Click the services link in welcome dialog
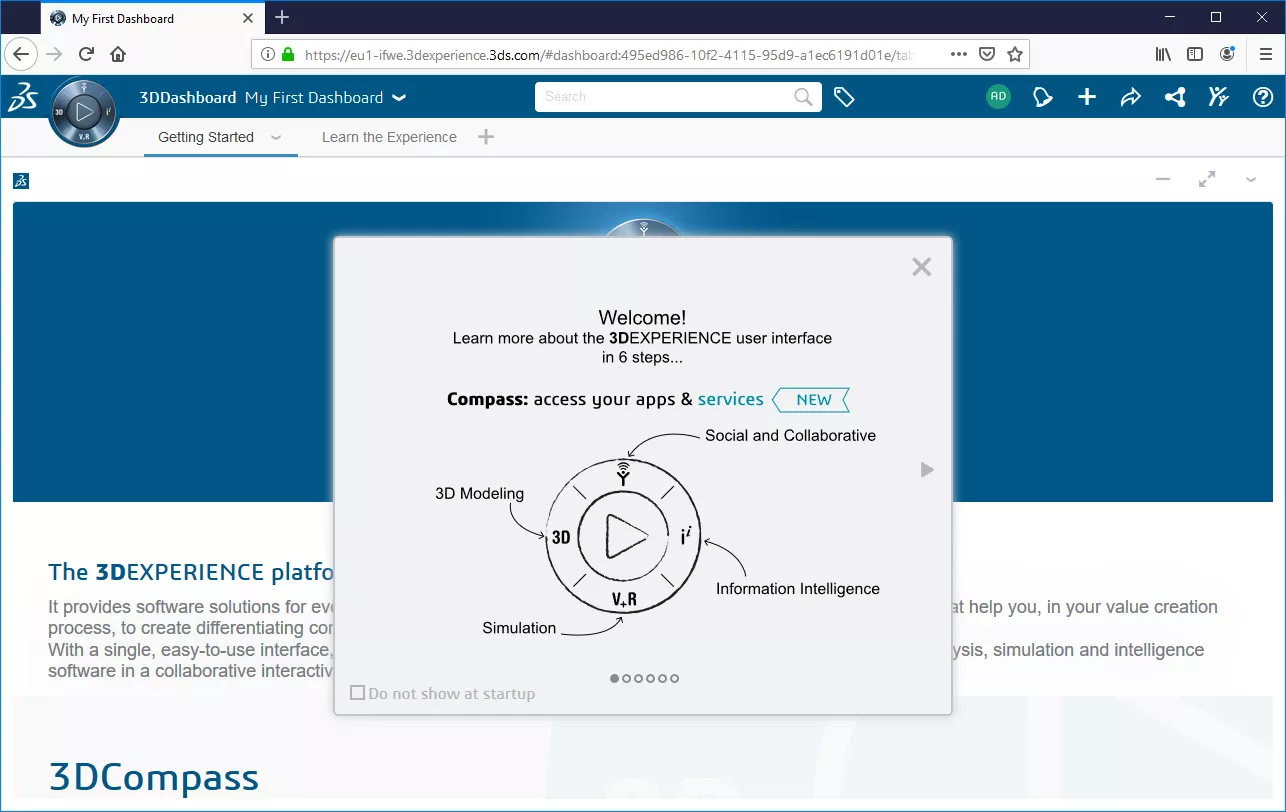The height and width of the screenshot is (812, 1286). (x=730, y=399)
